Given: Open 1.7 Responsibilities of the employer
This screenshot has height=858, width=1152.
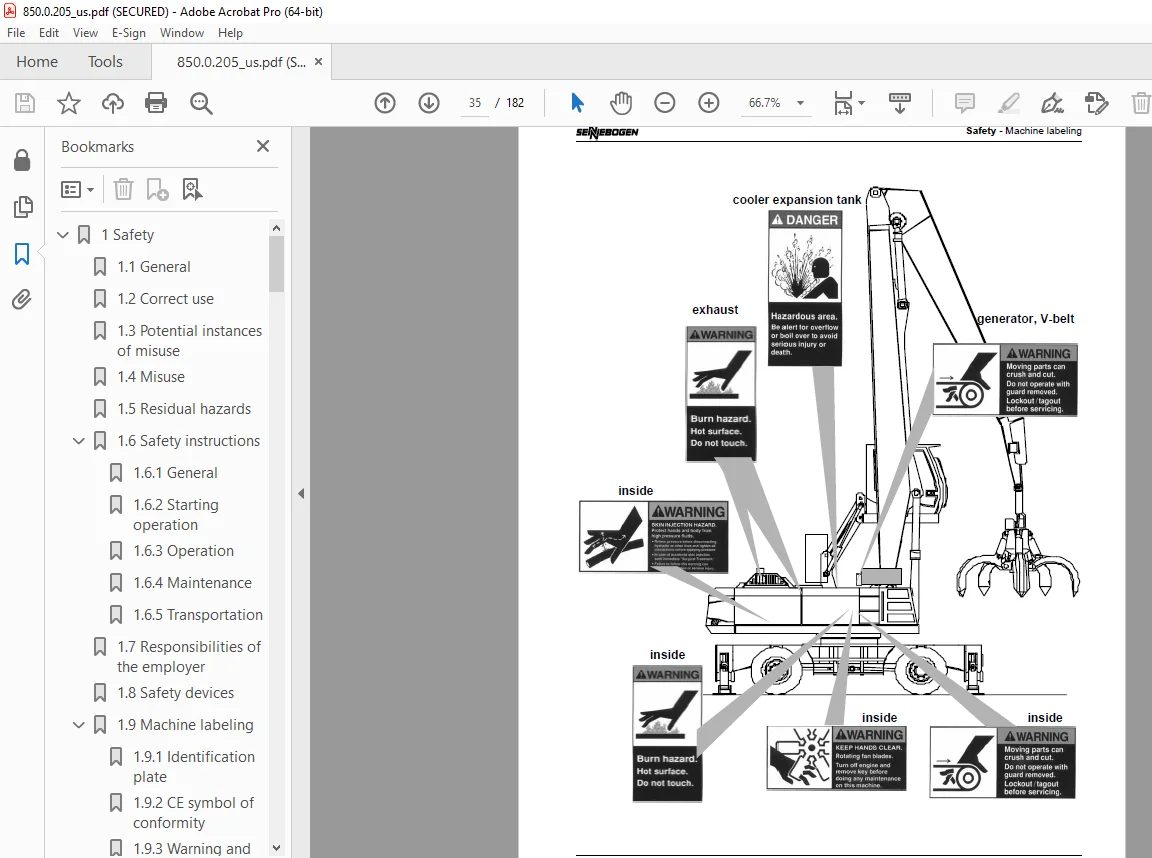Looking at the screenshot, I should (x=189, y=657).
